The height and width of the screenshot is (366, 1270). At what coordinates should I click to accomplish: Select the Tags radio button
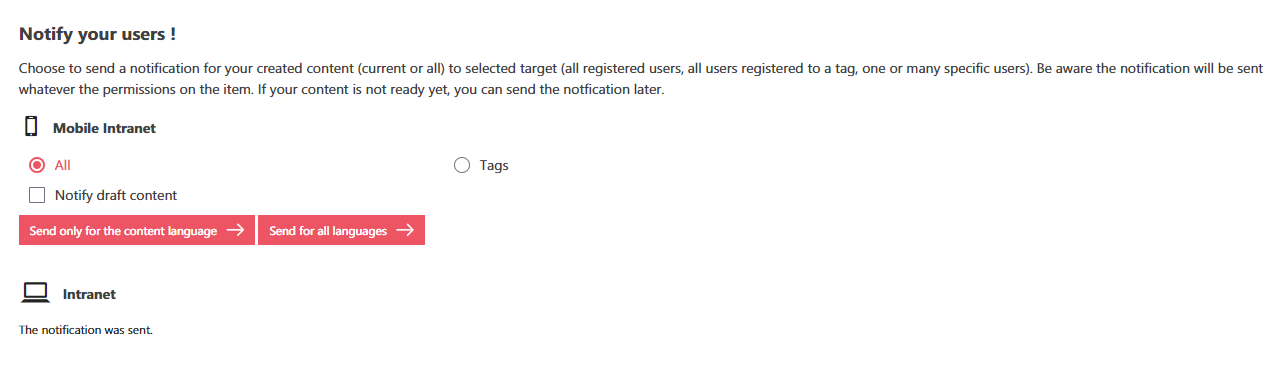pyautogui.click(x=462, y=165)
